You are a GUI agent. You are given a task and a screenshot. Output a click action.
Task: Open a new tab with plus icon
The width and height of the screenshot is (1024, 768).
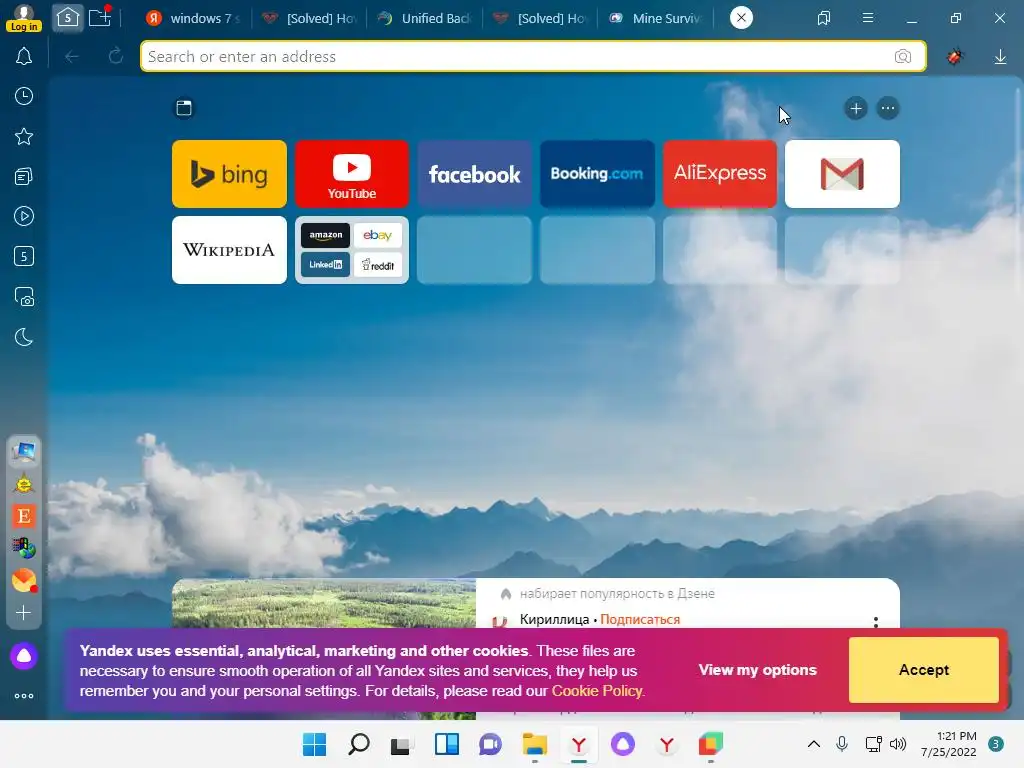coord(100,17)
